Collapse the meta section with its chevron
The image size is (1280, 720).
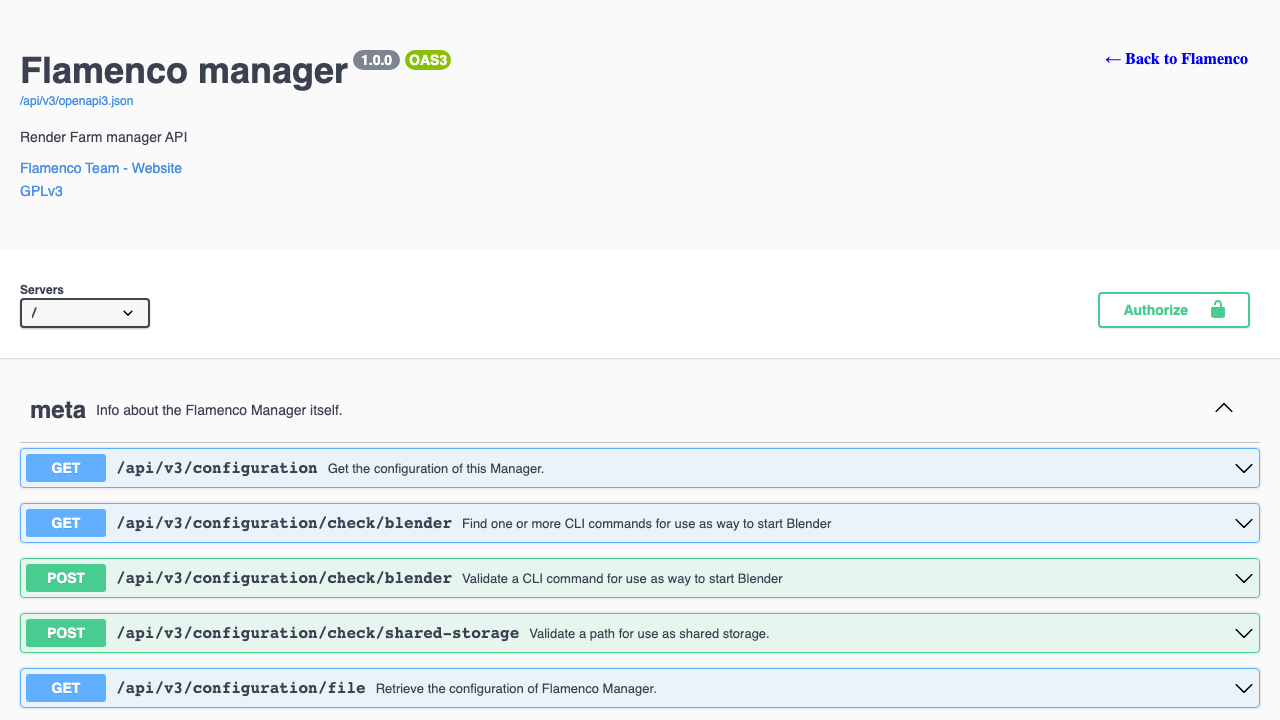click(x=1223, y=408)
